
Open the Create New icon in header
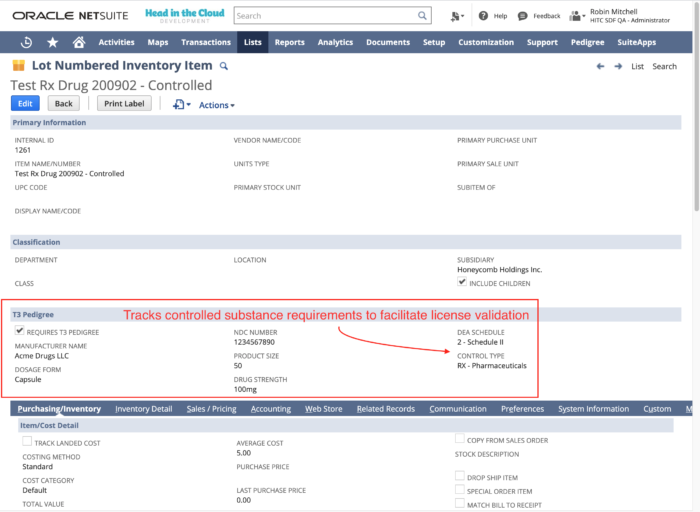(x=457, y=17)
